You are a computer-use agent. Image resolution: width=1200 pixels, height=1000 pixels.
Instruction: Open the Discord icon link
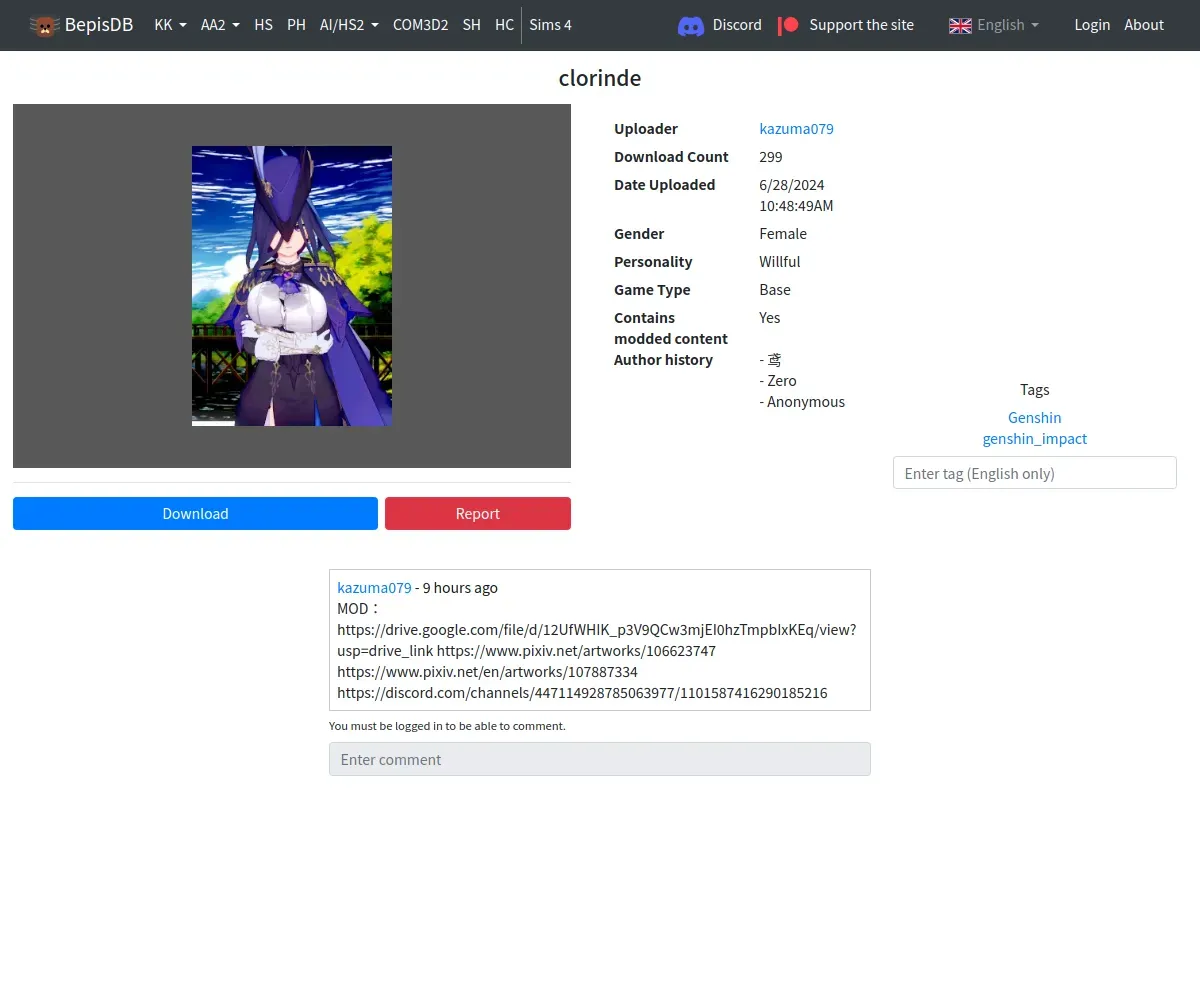[691, 25]
